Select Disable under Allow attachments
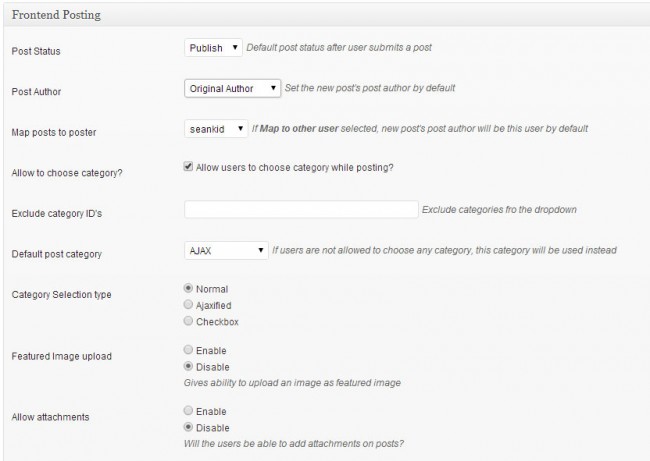650x461 pixels. click(188, 427)
